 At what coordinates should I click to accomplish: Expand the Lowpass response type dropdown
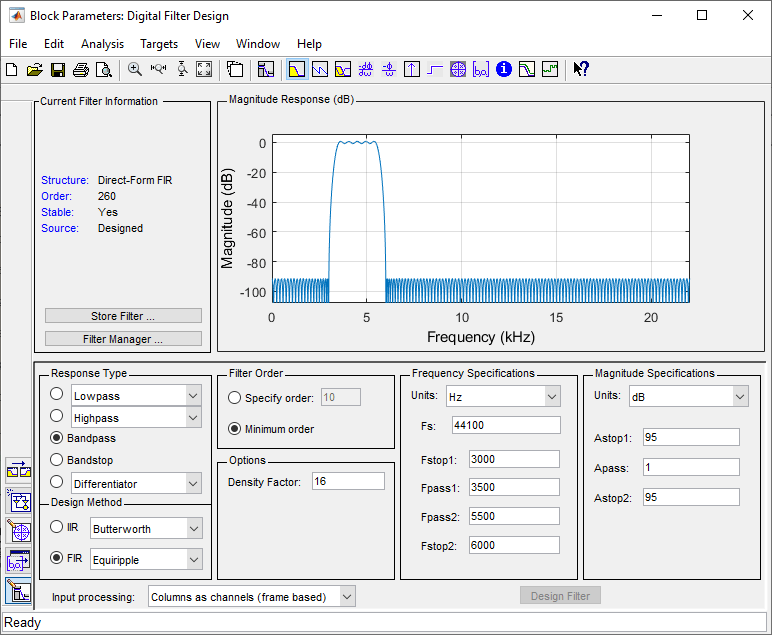coord(193,396)
